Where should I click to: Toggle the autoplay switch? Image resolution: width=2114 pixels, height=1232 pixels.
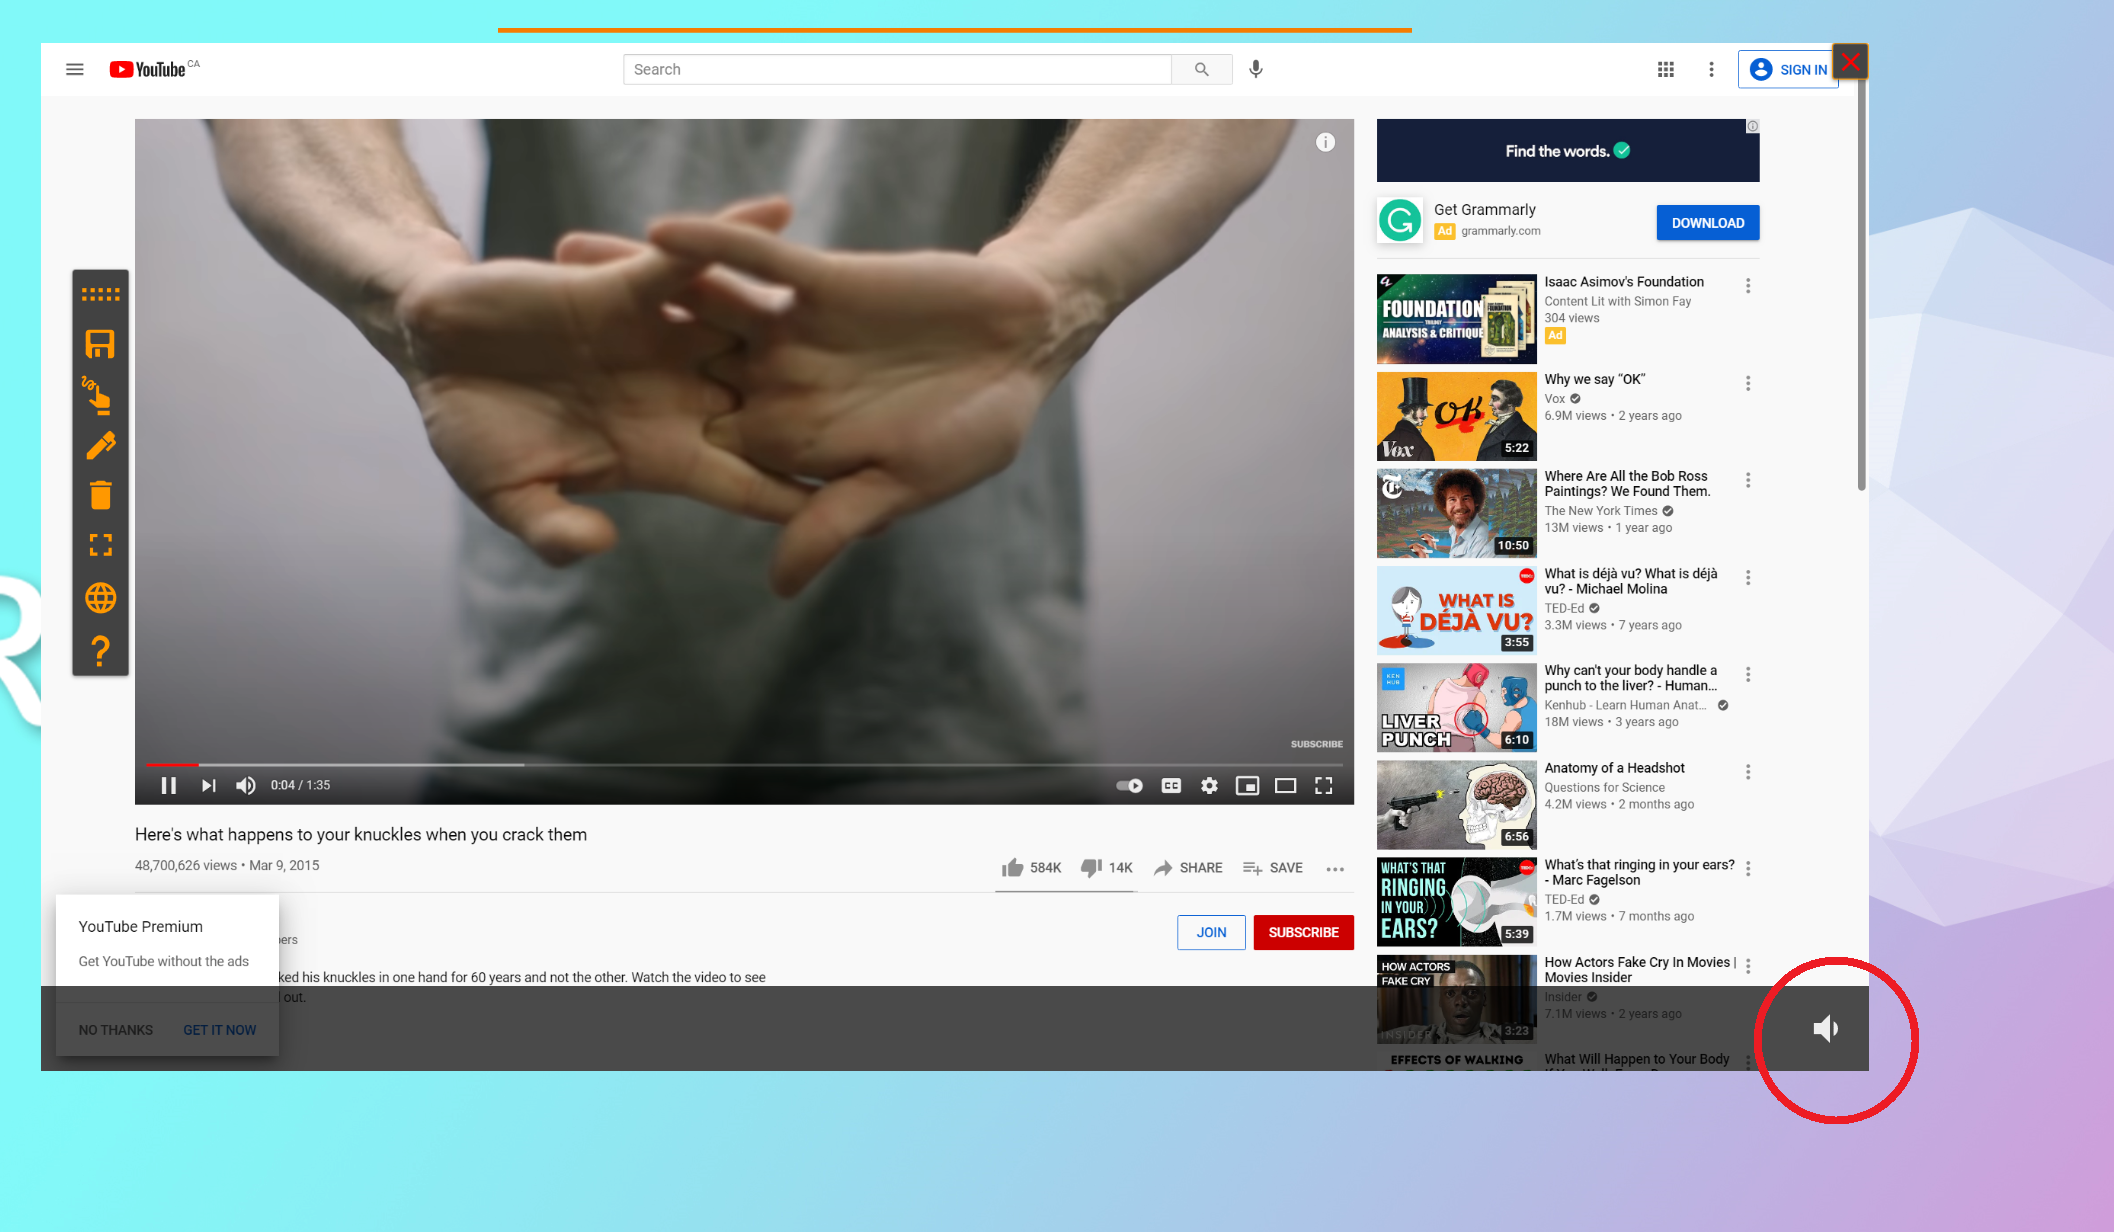click(1130, 786)
